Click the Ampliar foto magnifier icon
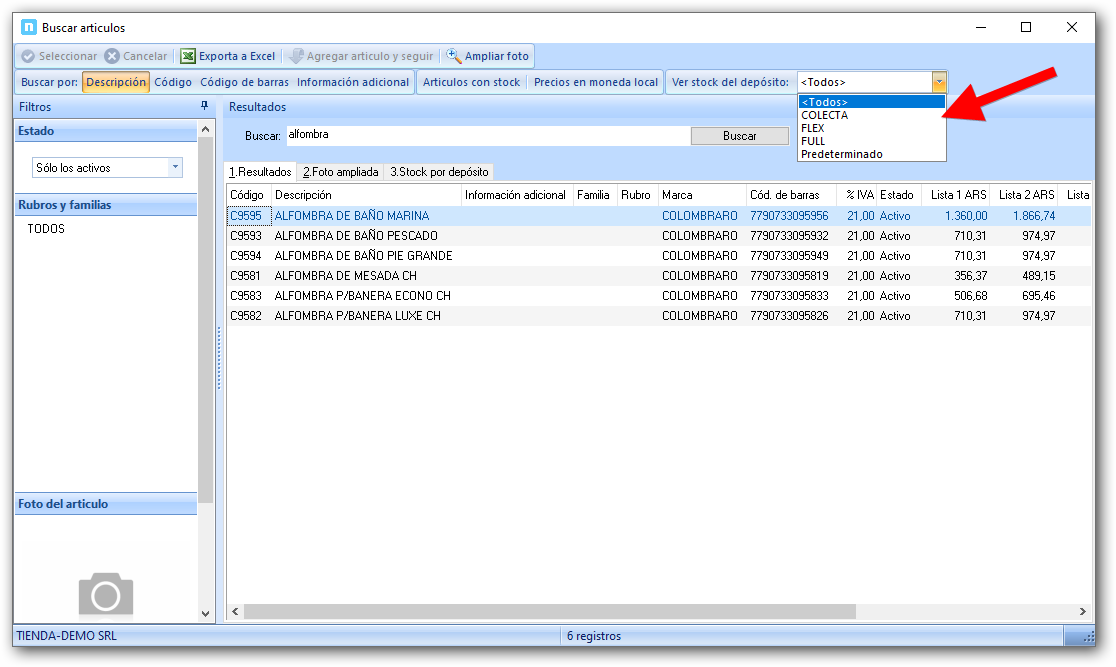 click(454, 57)
